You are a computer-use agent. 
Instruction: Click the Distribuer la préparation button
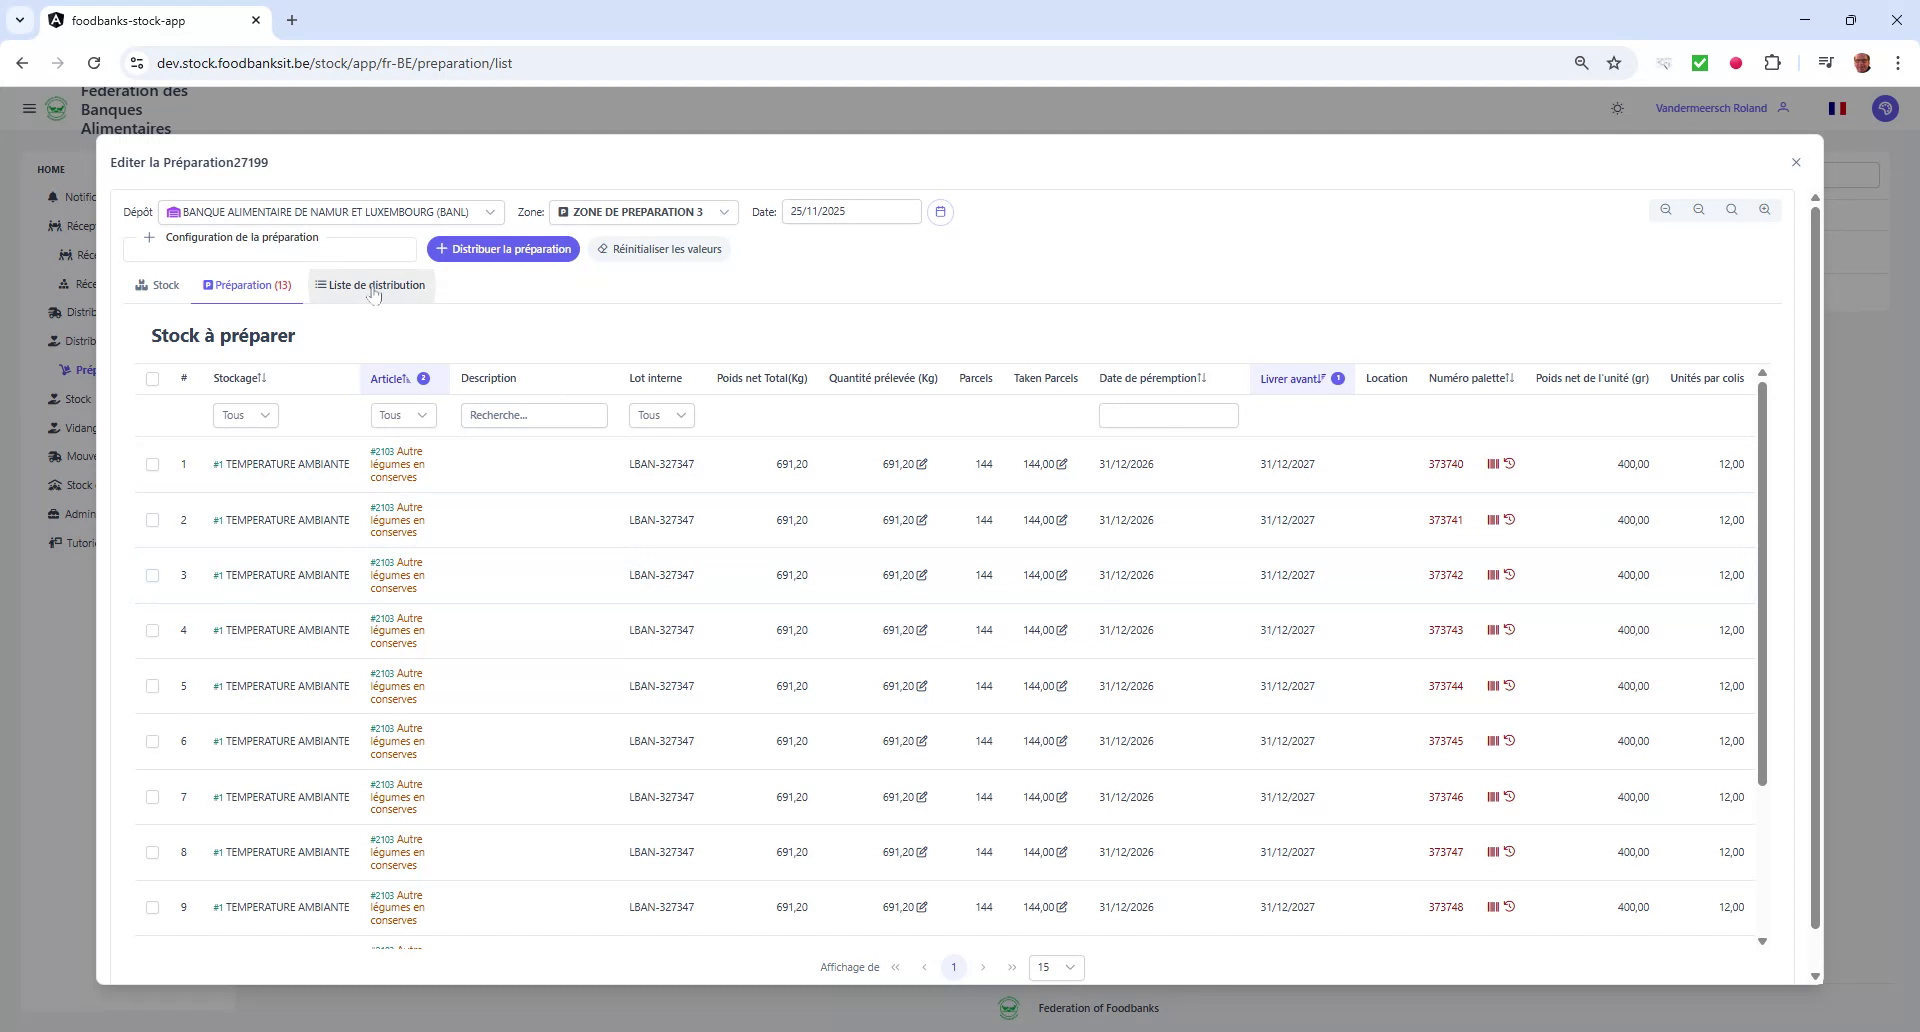[504, 248]
